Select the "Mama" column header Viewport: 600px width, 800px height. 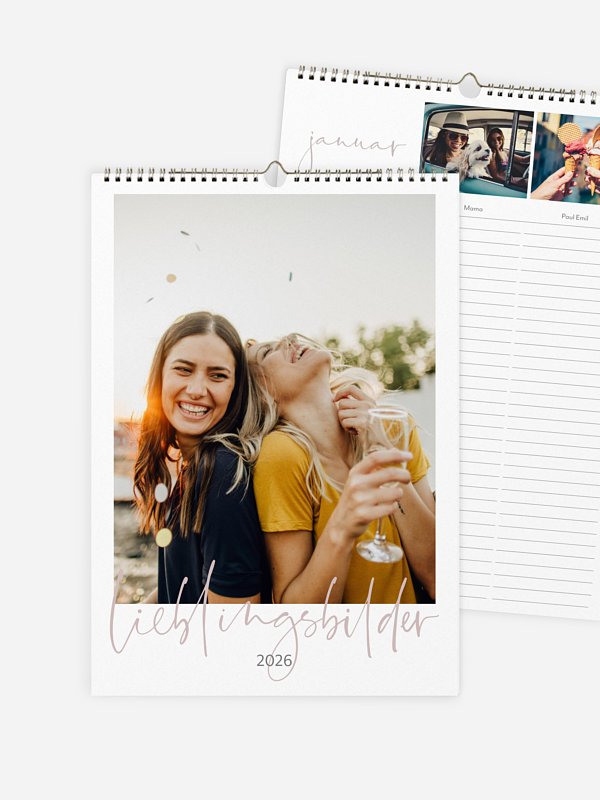(x=473, y=208)
